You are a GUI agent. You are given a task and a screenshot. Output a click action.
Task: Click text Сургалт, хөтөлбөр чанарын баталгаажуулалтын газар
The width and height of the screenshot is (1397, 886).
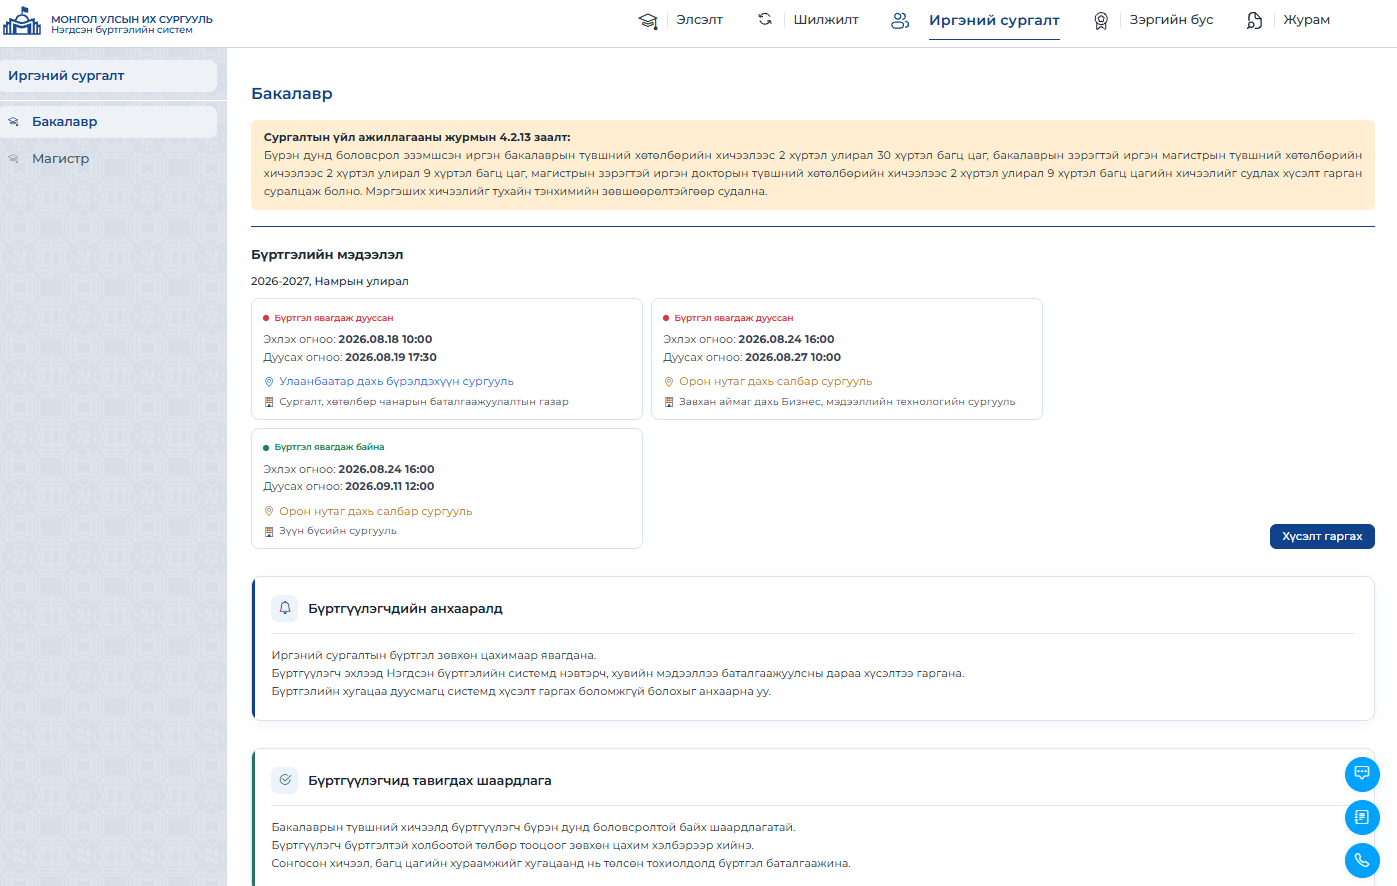tap(424, 402)
